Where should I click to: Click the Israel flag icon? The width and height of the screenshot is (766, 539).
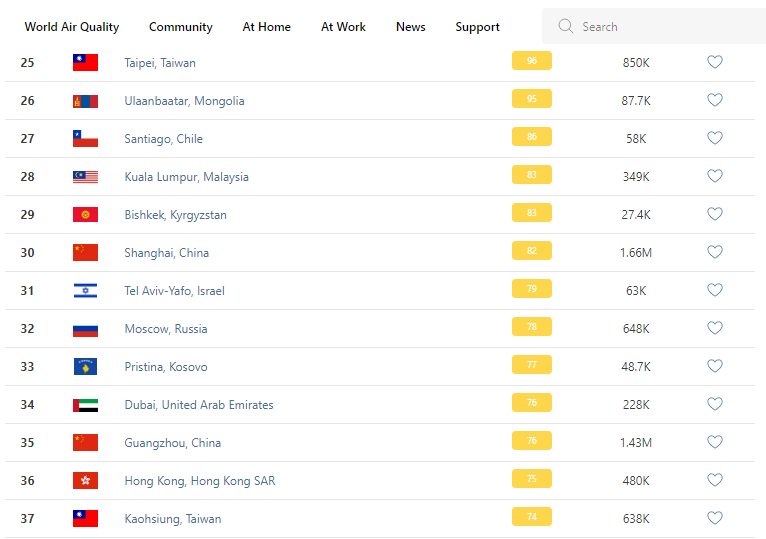tap(85, 291)
